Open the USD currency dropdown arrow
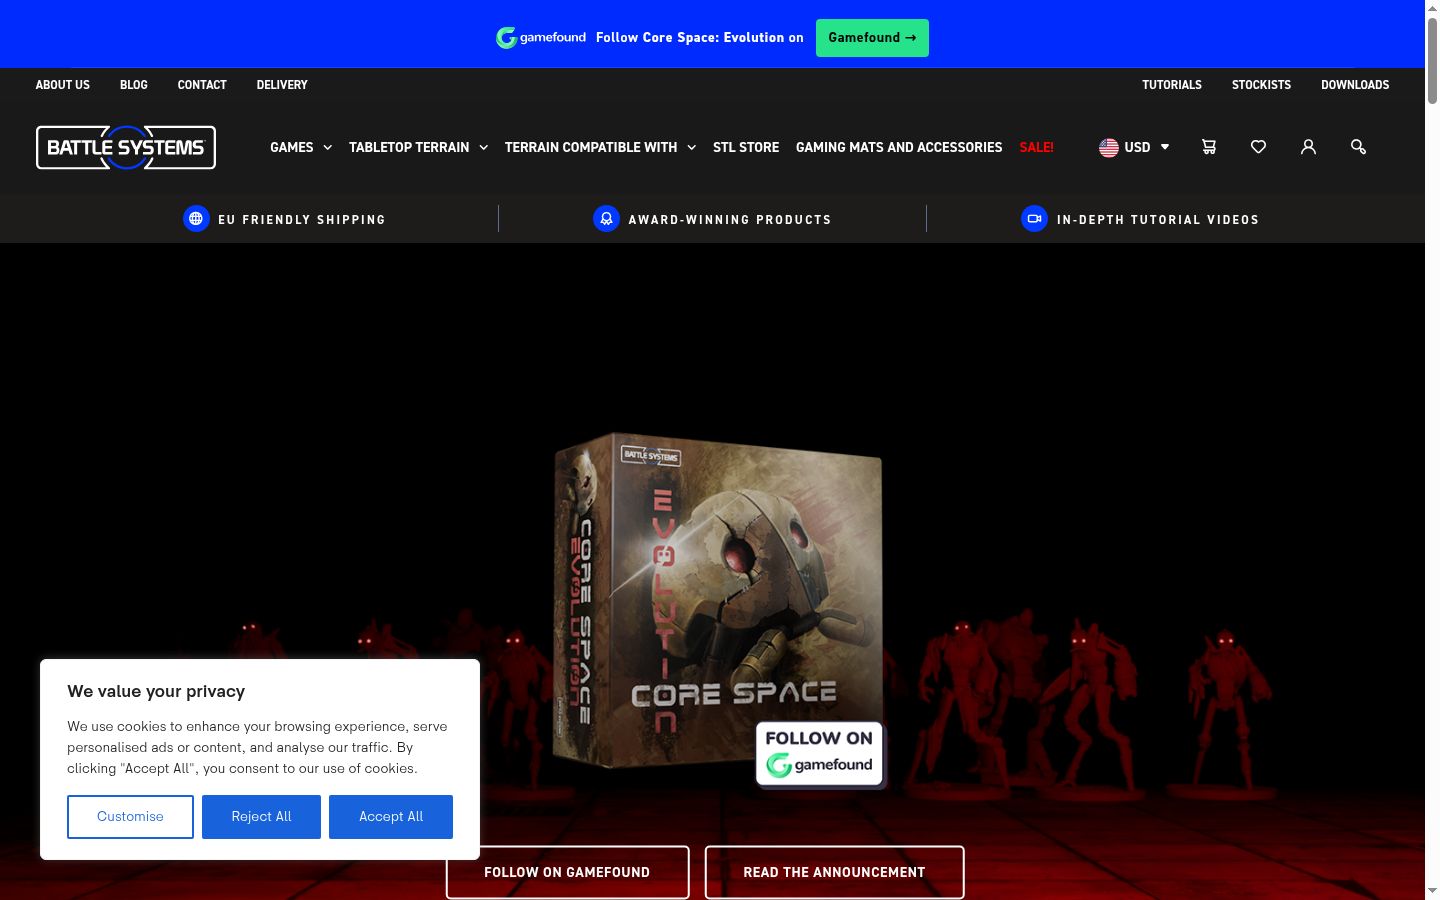The width and height of the screenshot is (1440, 900). [1165, 147]
